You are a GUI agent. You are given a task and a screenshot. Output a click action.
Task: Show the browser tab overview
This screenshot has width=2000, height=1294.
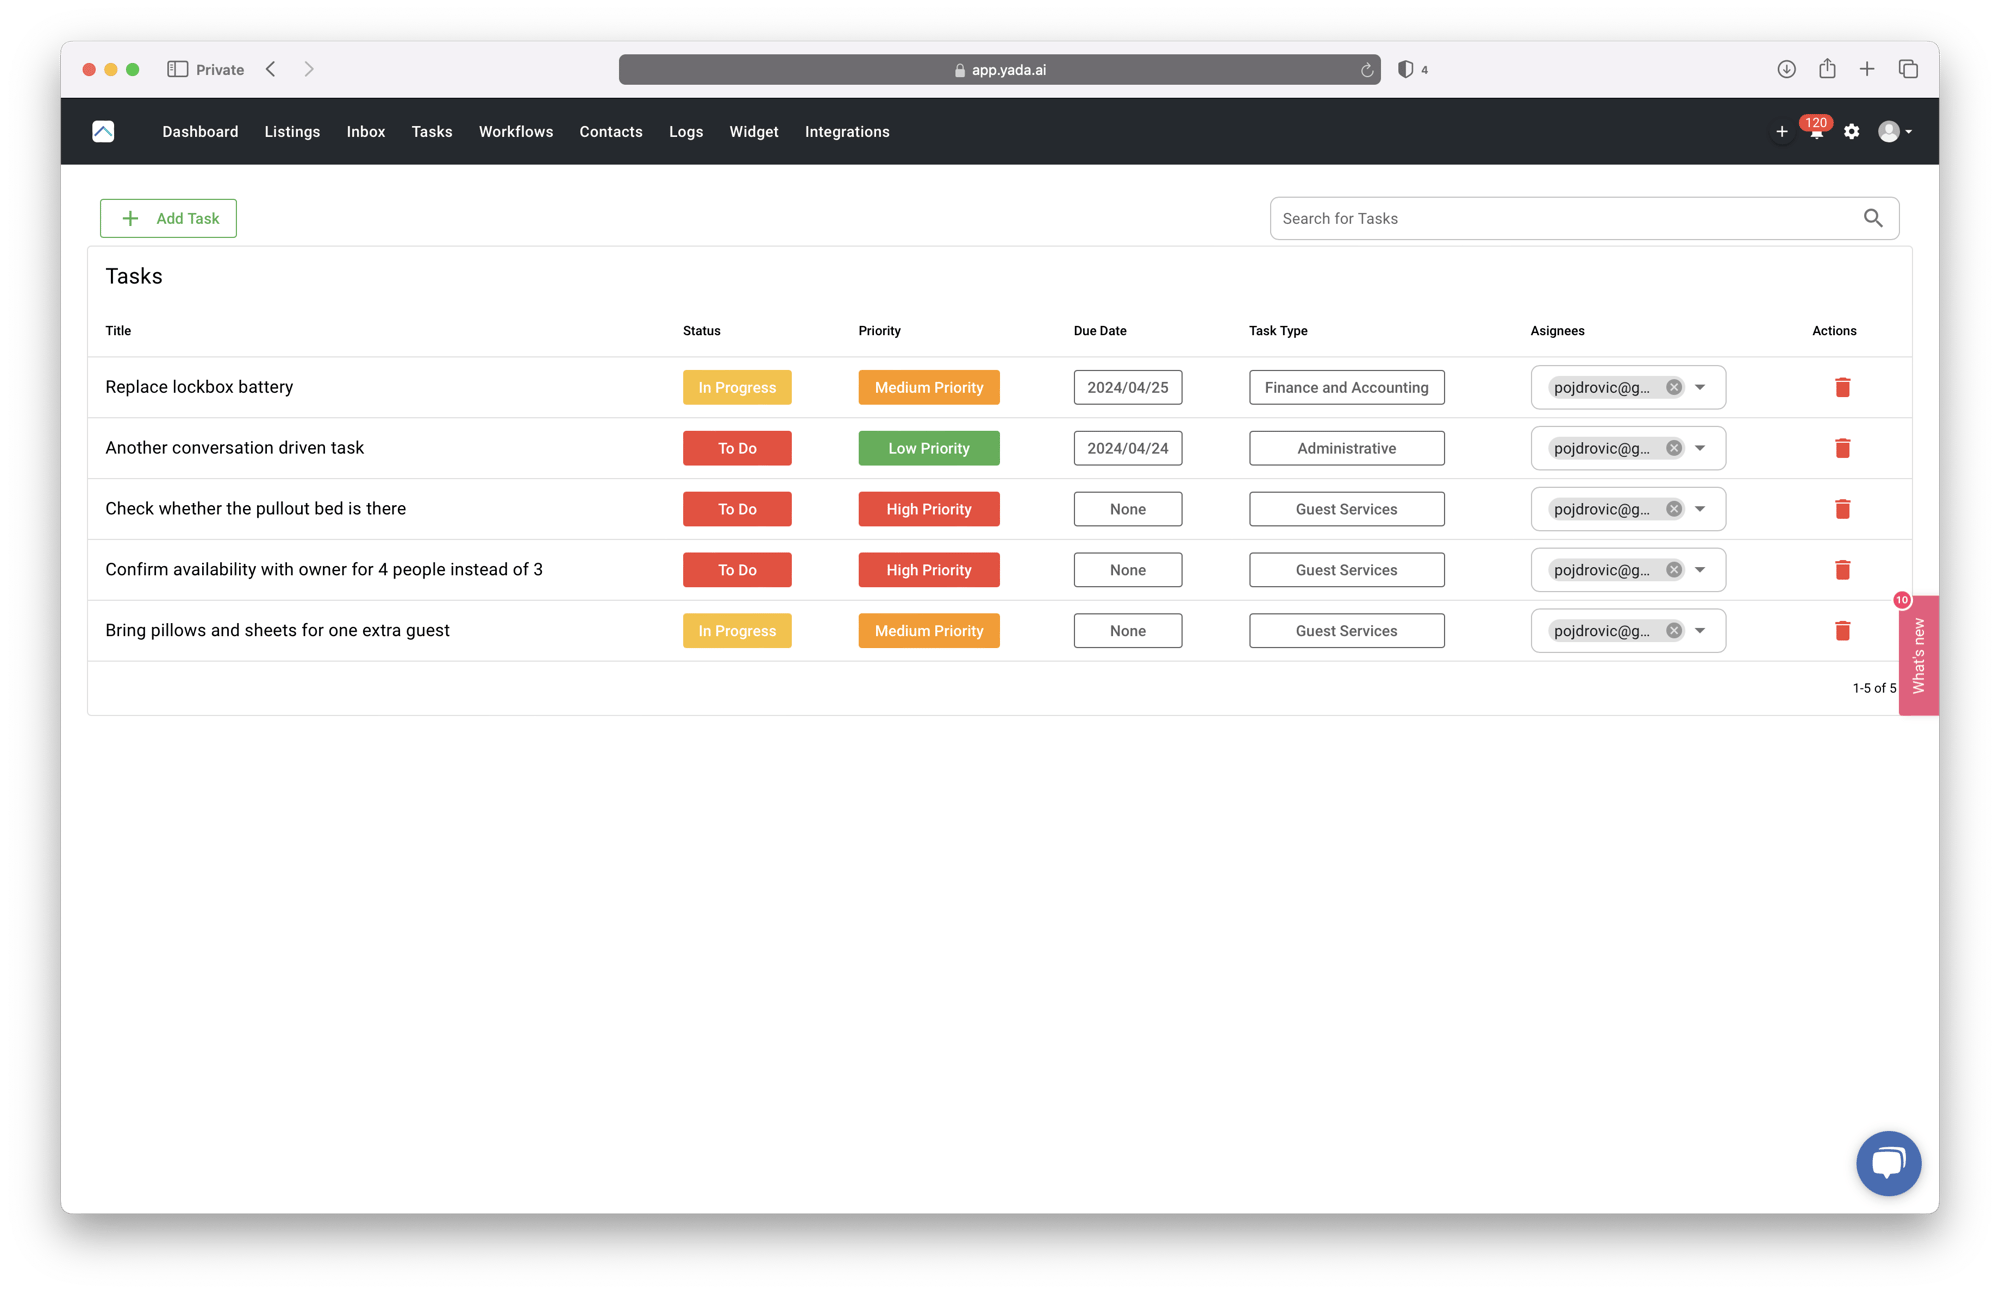coord(1908,69)
